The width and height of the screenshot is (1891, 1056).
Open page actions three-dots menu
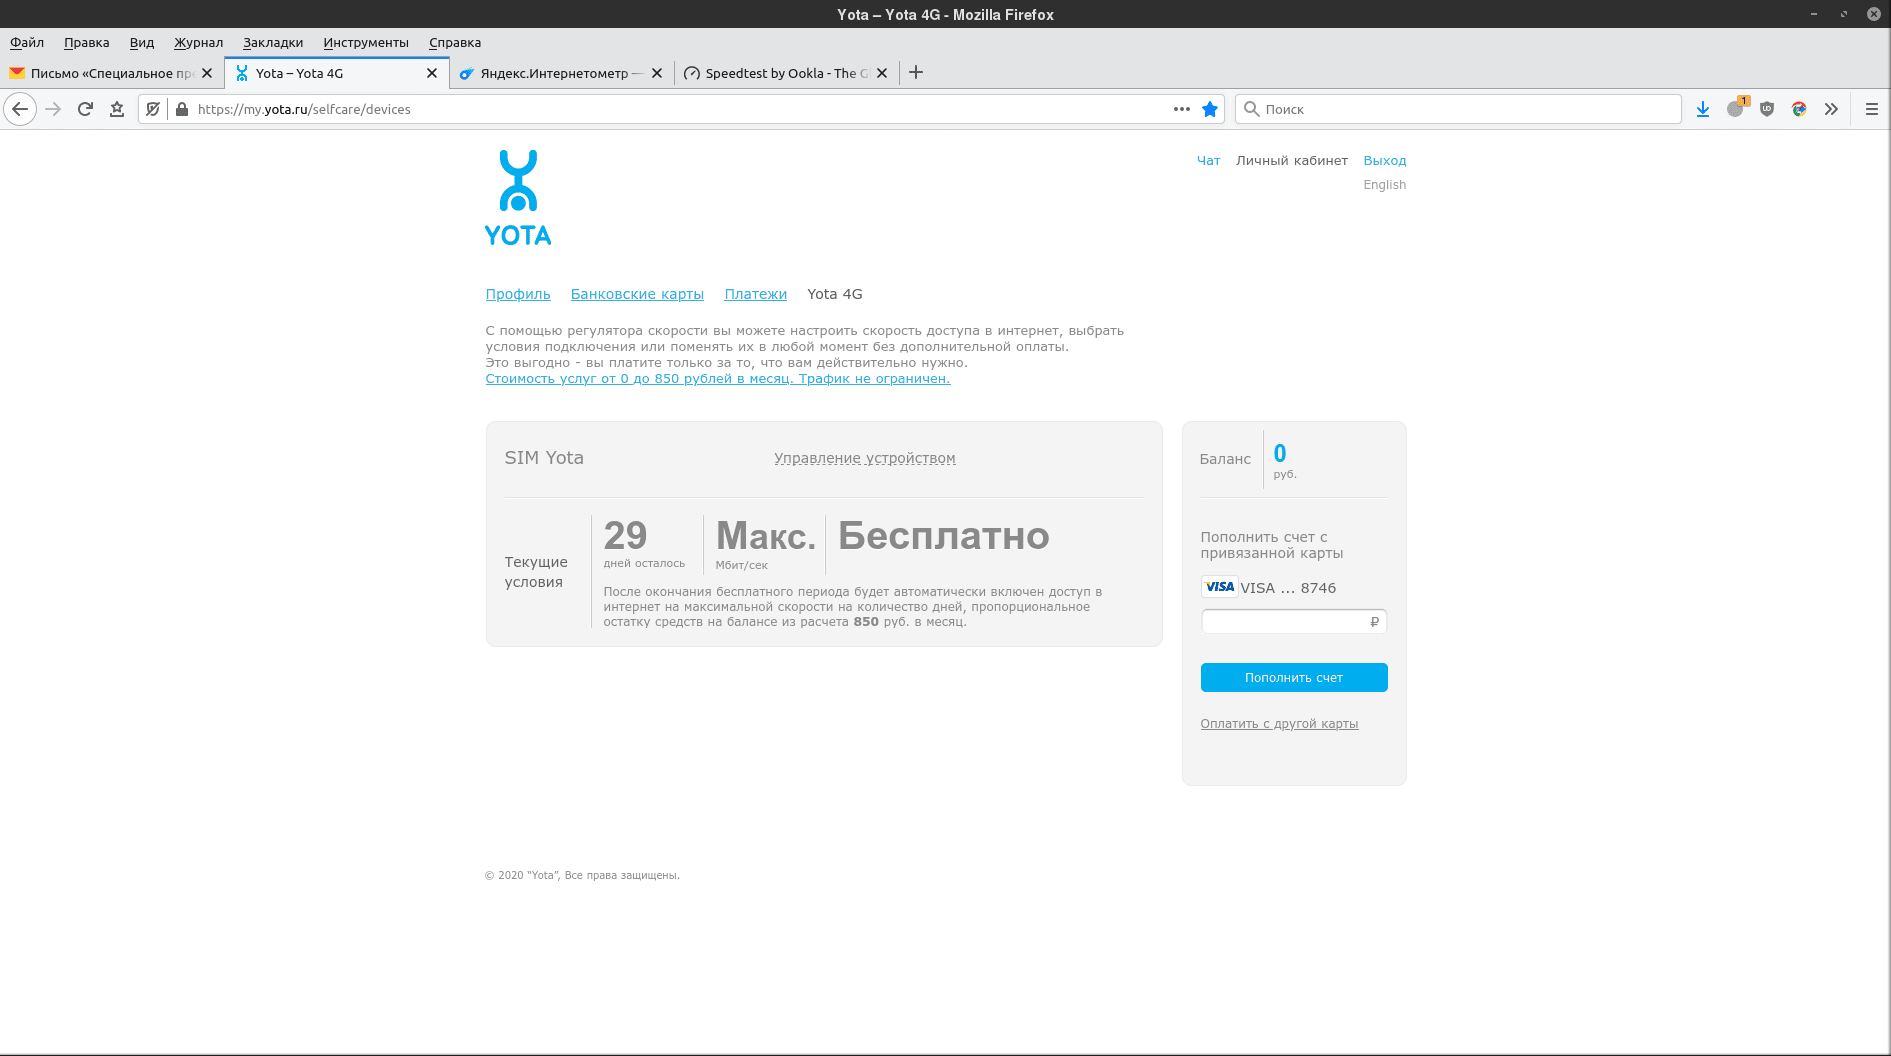(1181, 109)
